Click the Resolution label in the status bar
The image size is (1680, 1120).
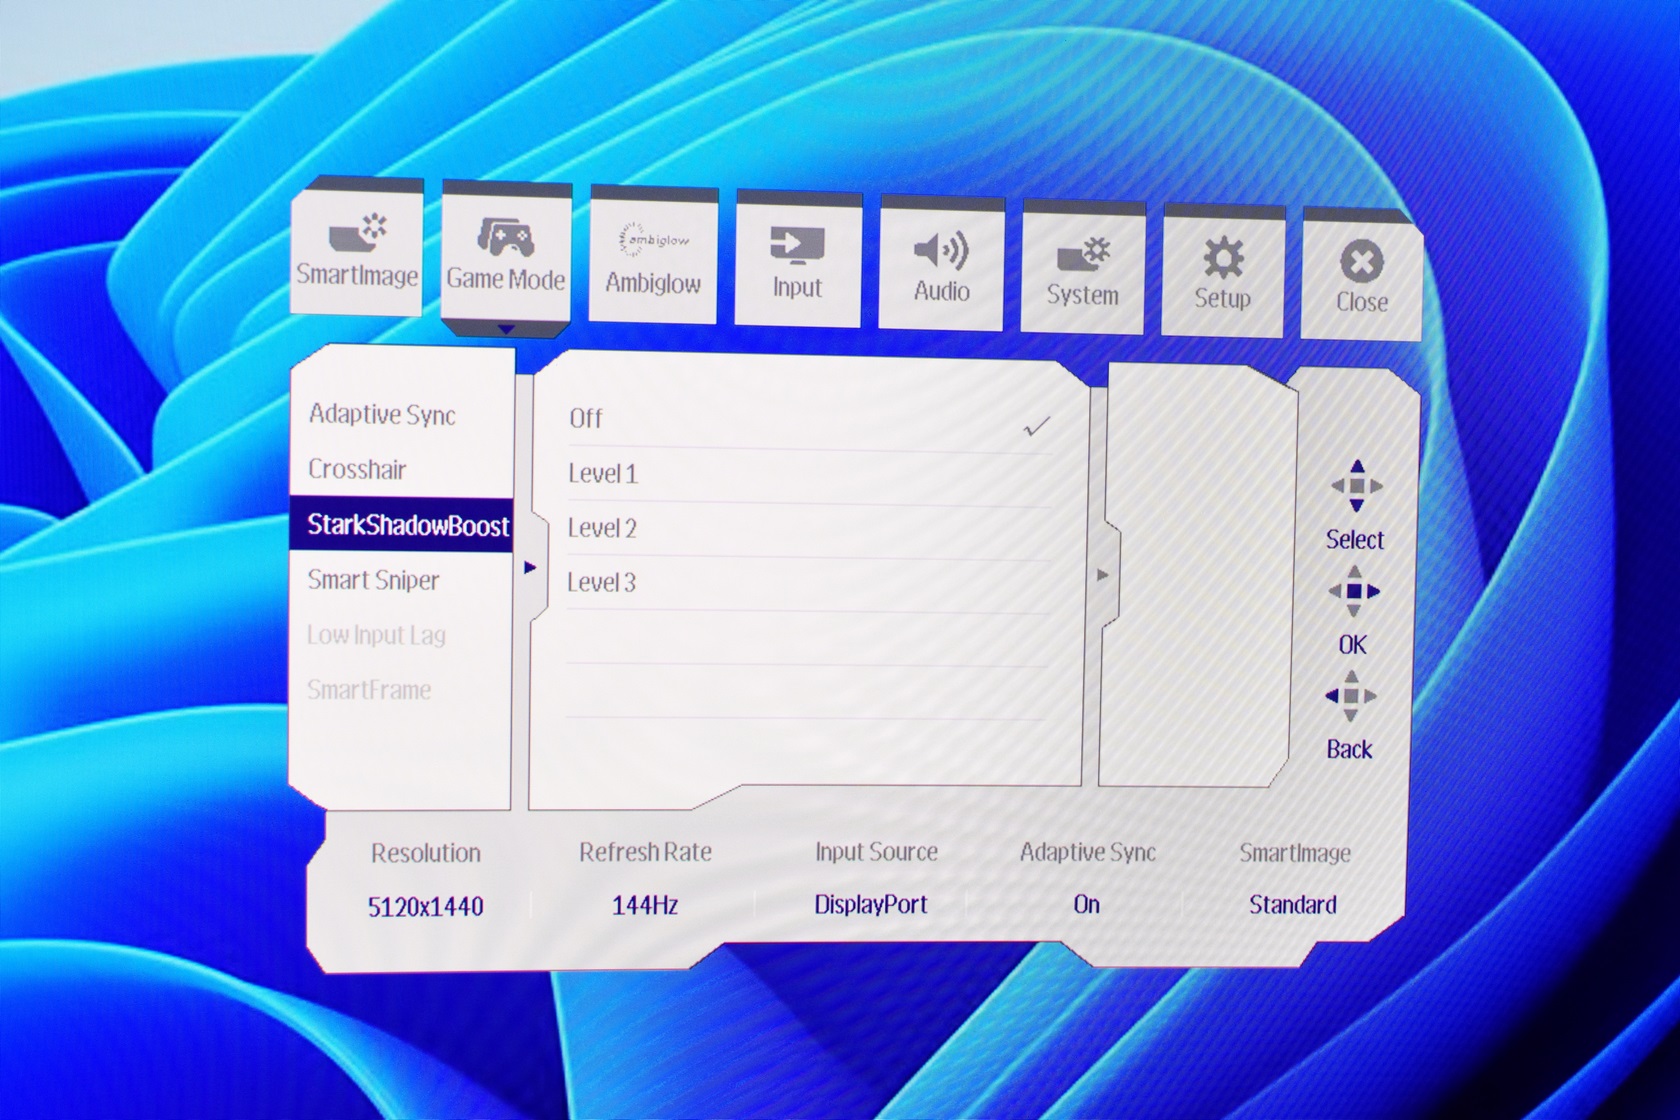pyautogui.click(x=426, y=853)
